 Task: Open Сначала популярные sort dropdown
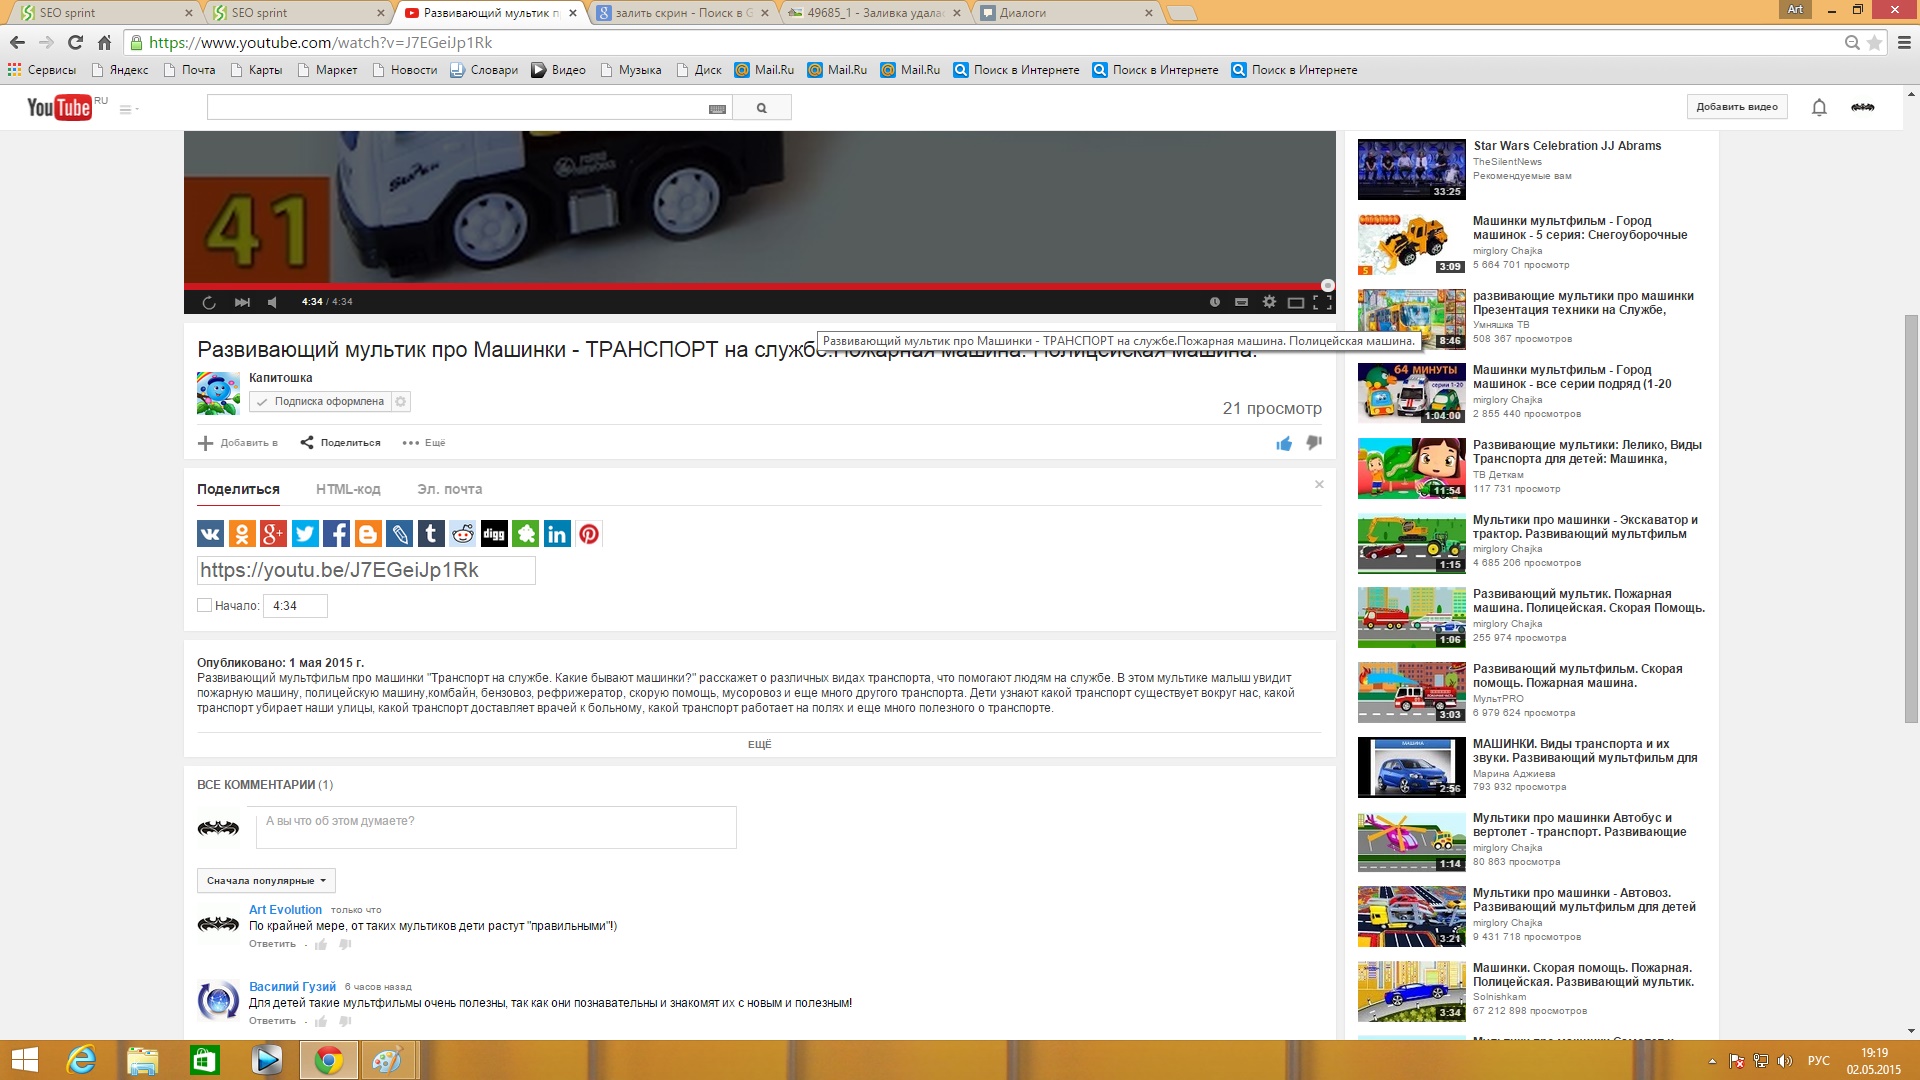pos(266,881)
